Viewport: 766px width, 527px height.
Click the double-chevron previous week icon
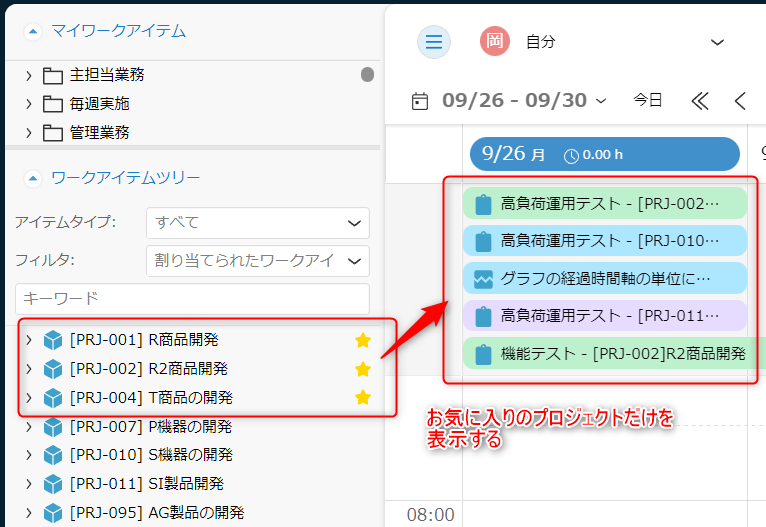pos(700,101)
